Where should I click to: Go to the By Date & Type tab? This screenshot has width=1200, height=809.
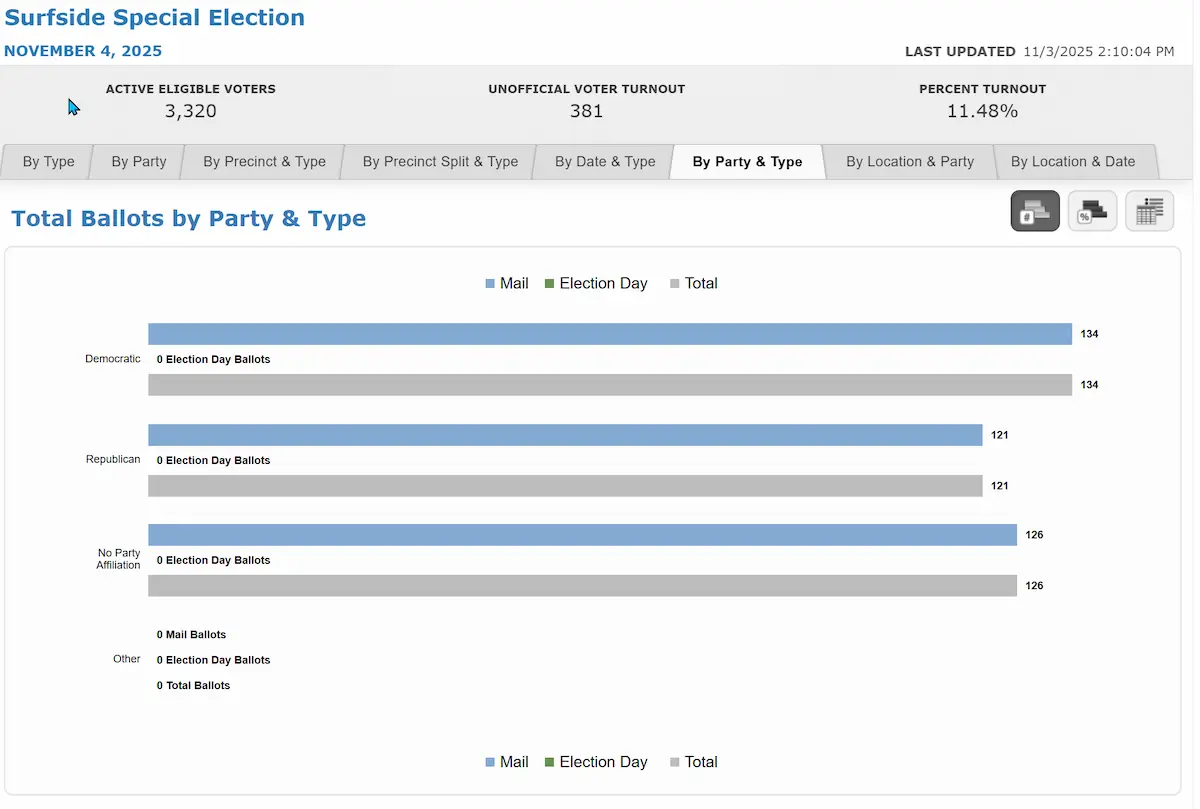[605, 162]
